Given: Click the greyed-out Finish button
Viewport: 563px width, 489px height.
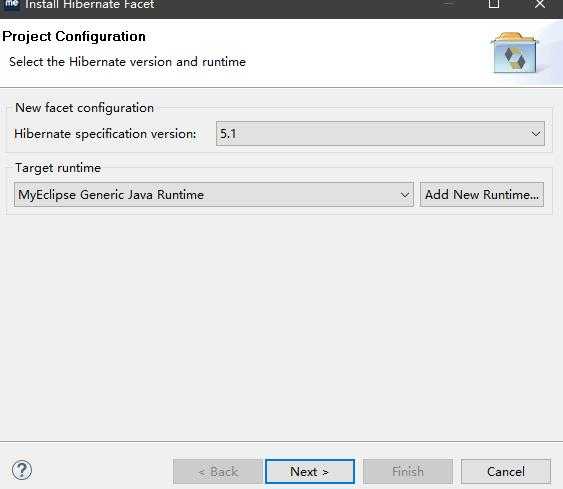Looking at the screenshot, I should (x=408, y=471).
